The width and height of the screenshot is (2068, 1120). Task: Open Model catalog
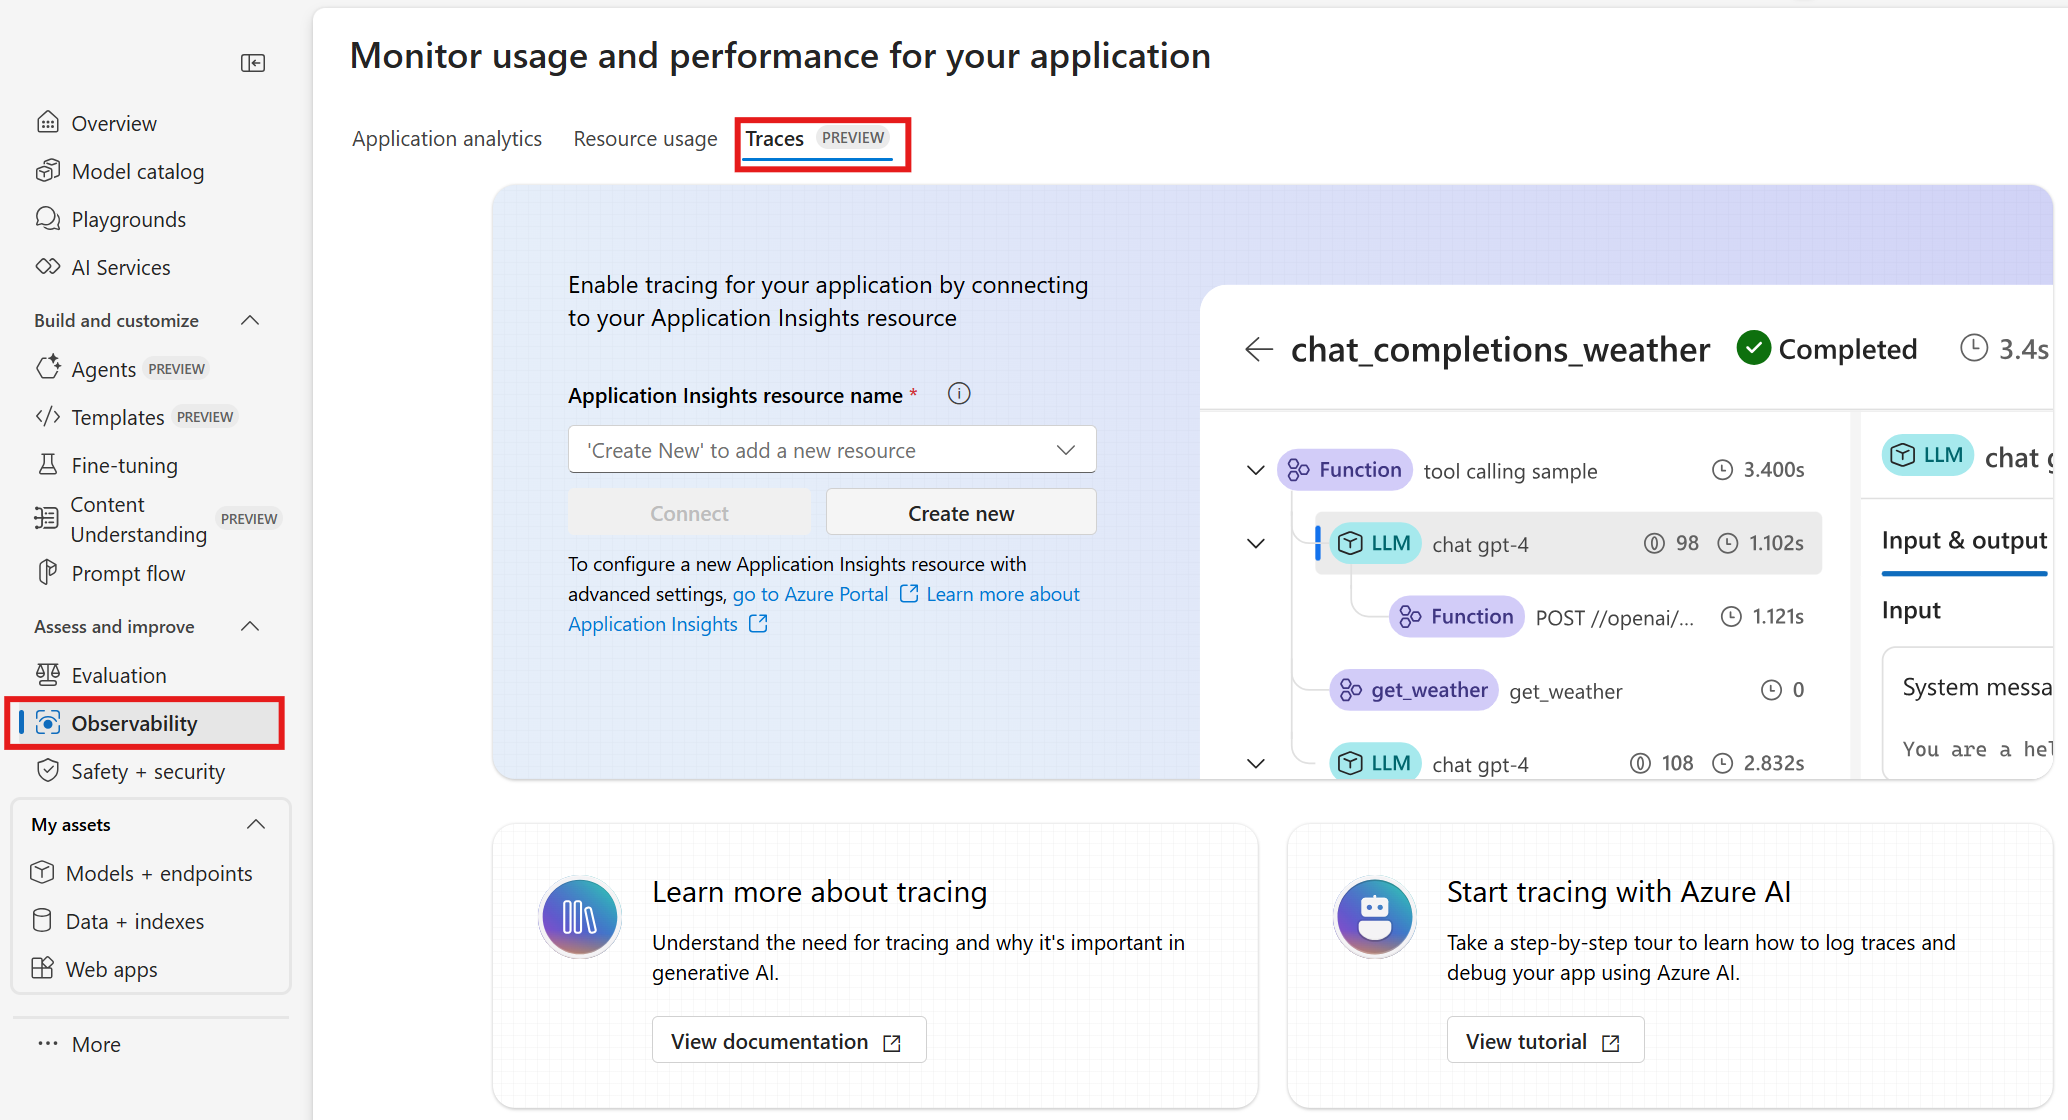click(x=119, y=171)
